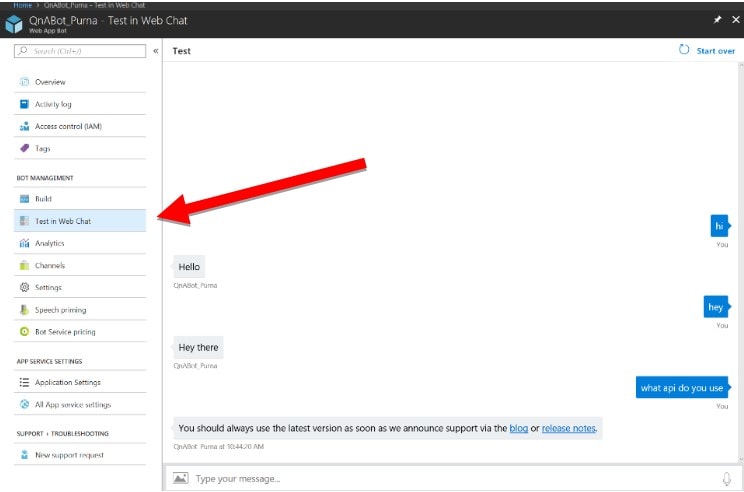
Task: Click the Application Settings list icon
Action: [24, 382]
